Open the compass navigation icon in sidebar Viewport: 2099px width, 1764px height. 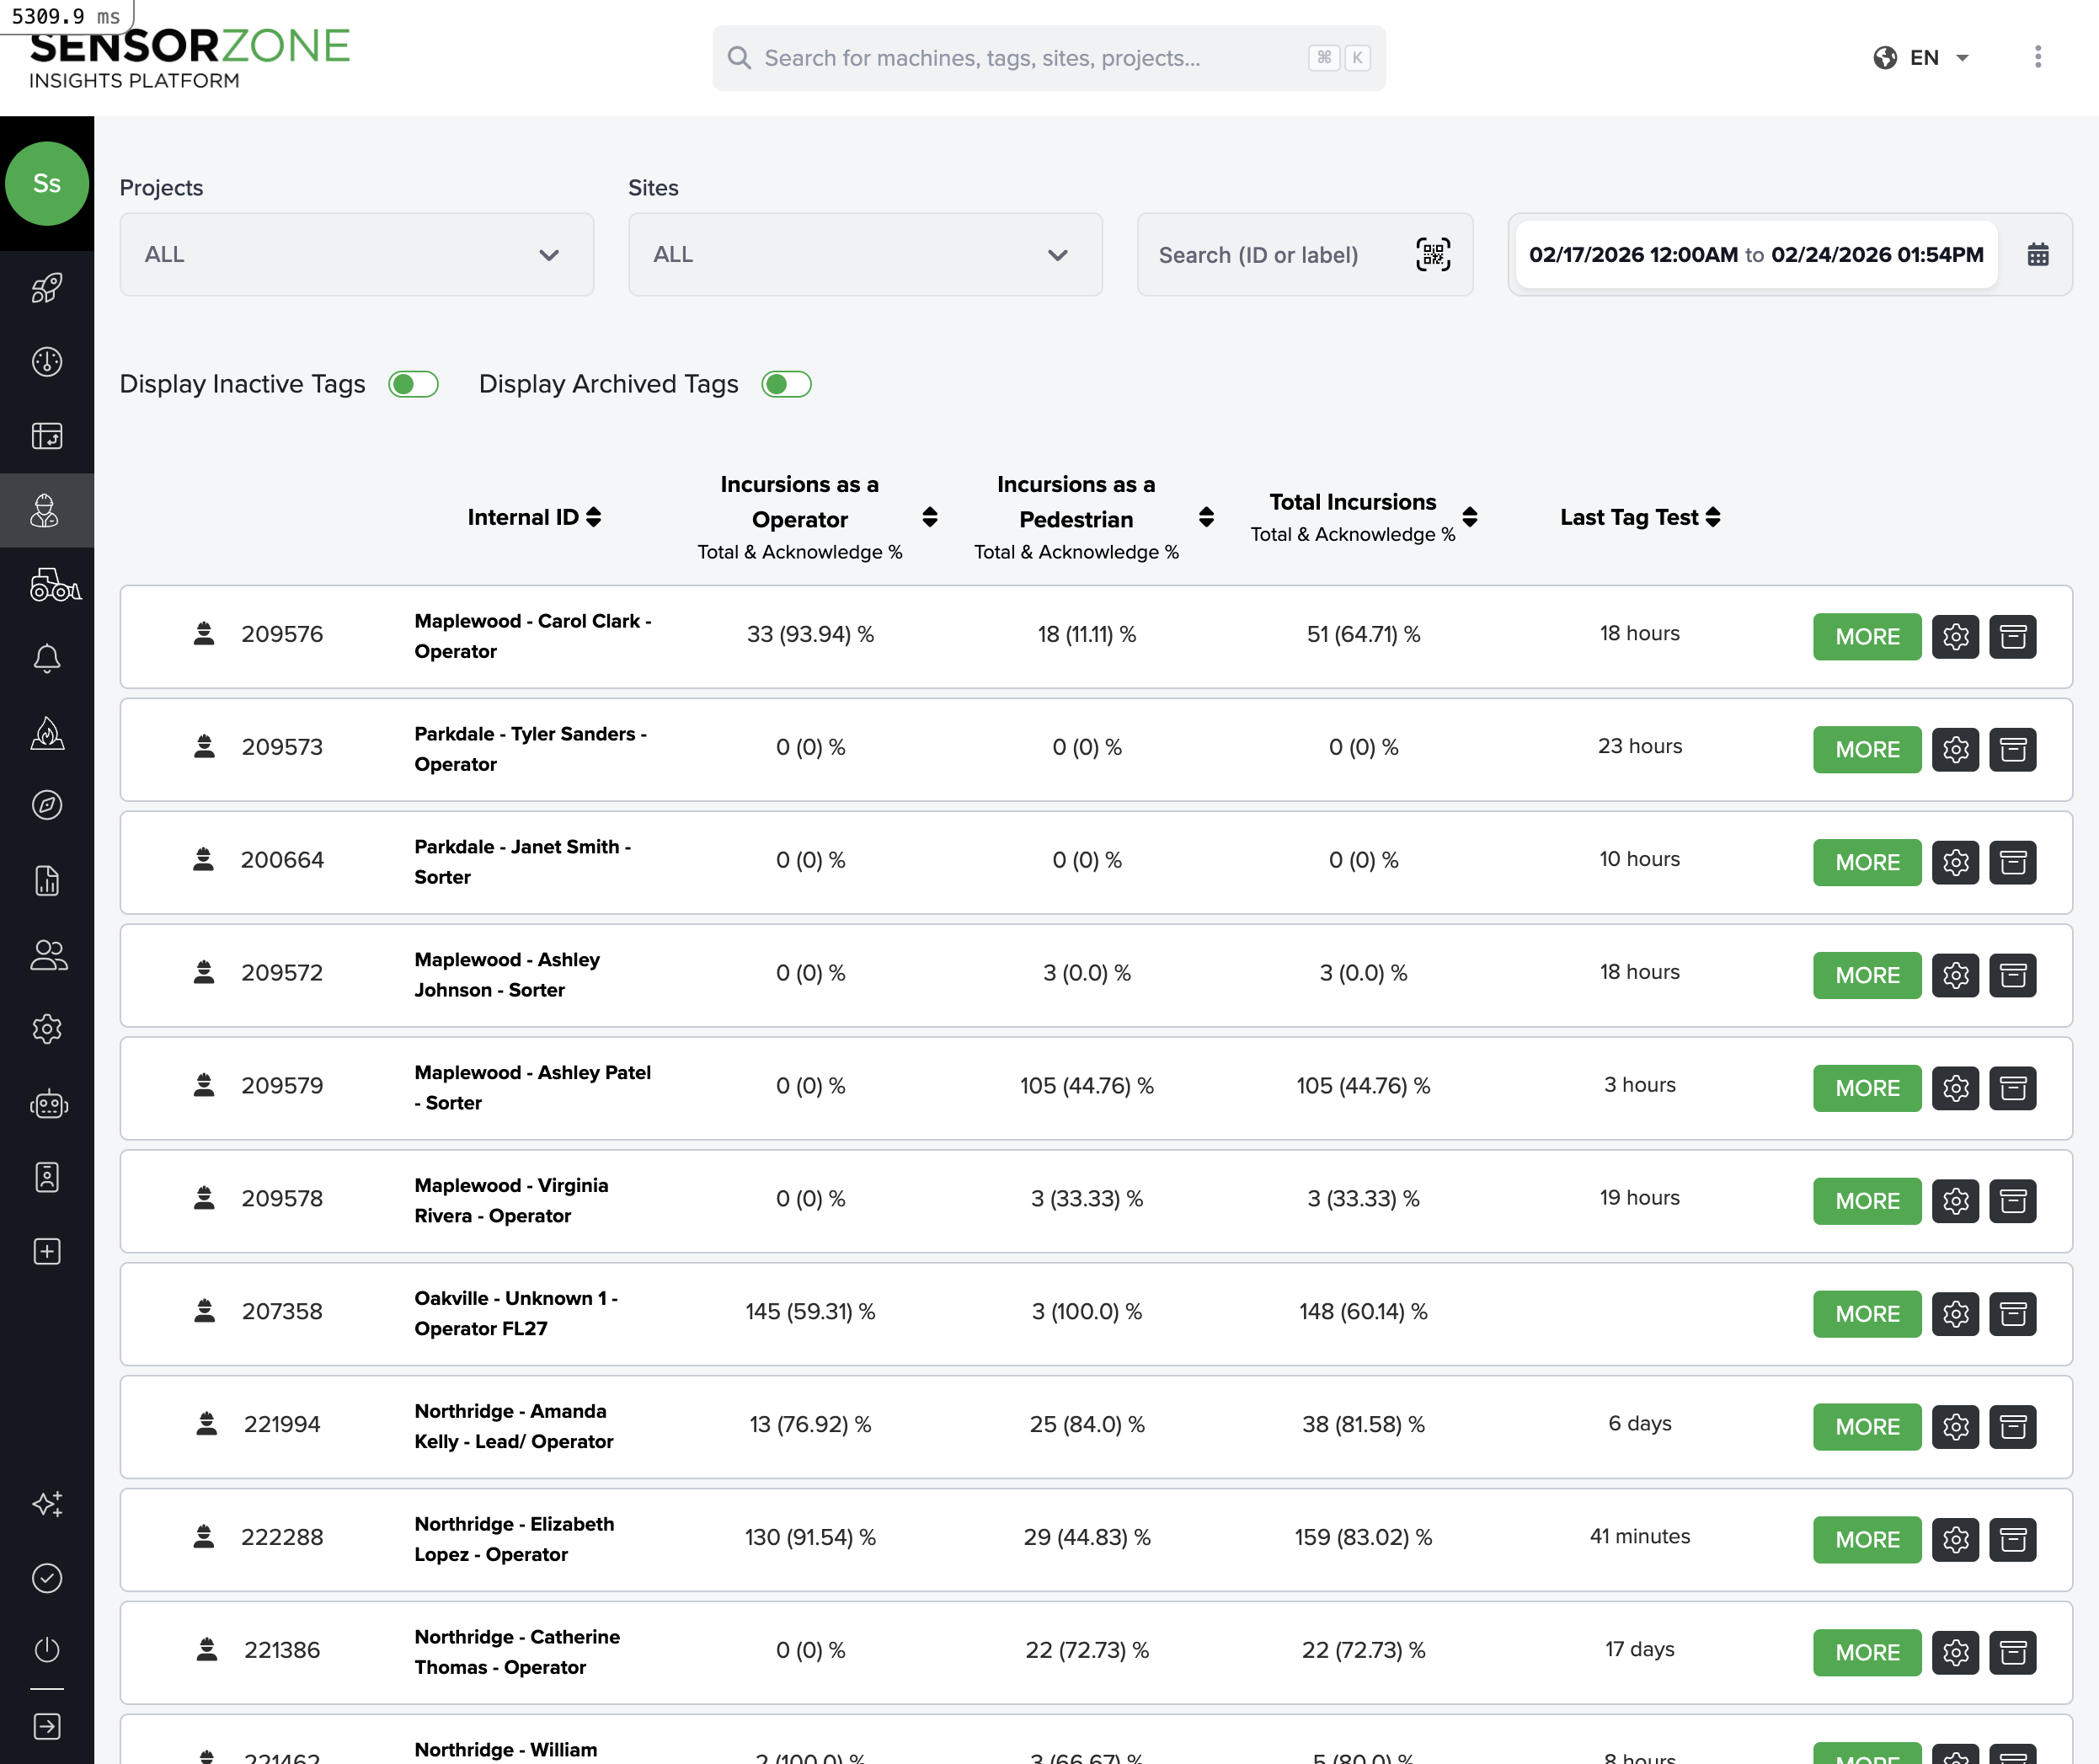coord(47,805)
